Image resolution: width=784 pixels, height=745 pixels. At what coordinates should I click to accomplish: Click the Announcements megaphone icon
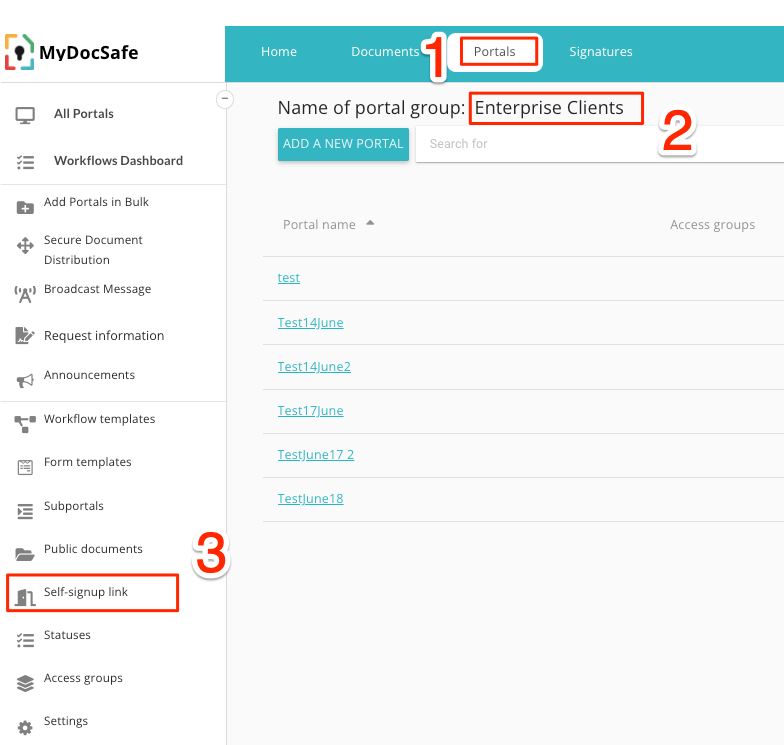(25, 380)
